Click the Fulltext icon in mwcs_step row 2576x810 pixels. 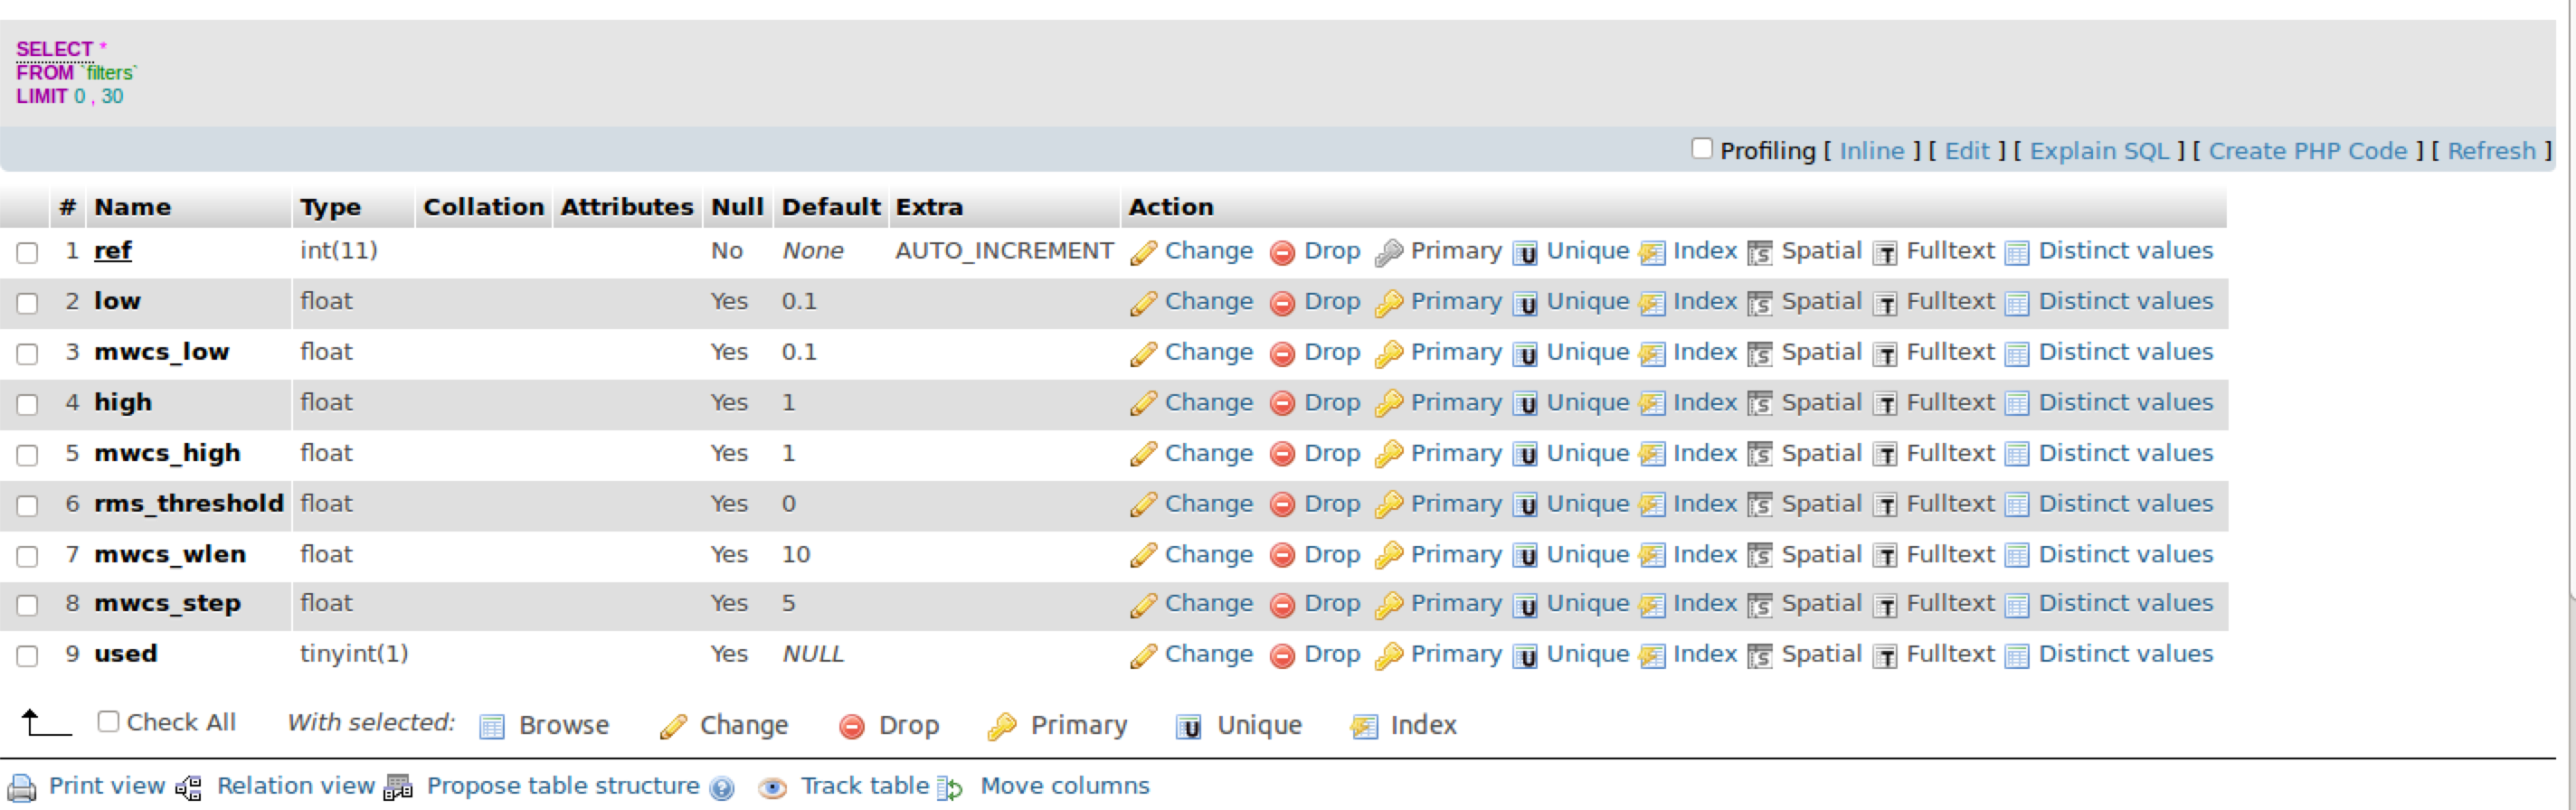click(1885, 605)
